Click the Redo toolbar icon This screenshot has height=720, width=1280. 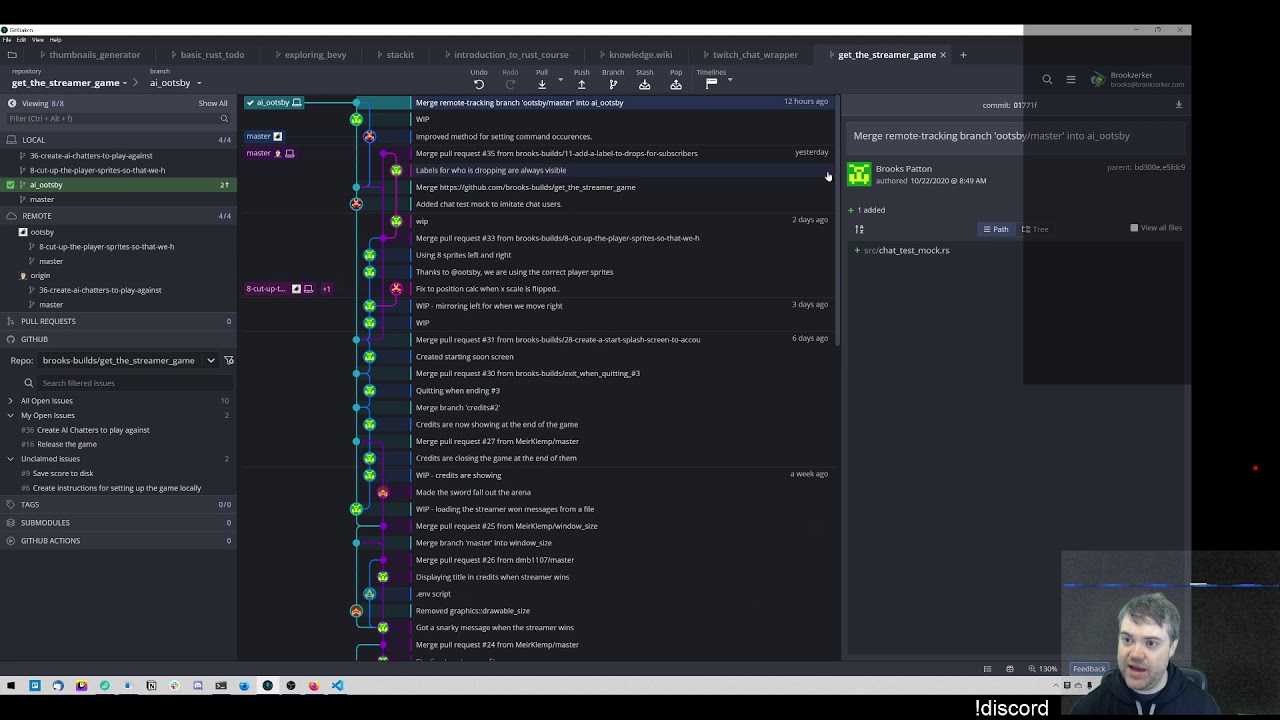coord(510,85)
